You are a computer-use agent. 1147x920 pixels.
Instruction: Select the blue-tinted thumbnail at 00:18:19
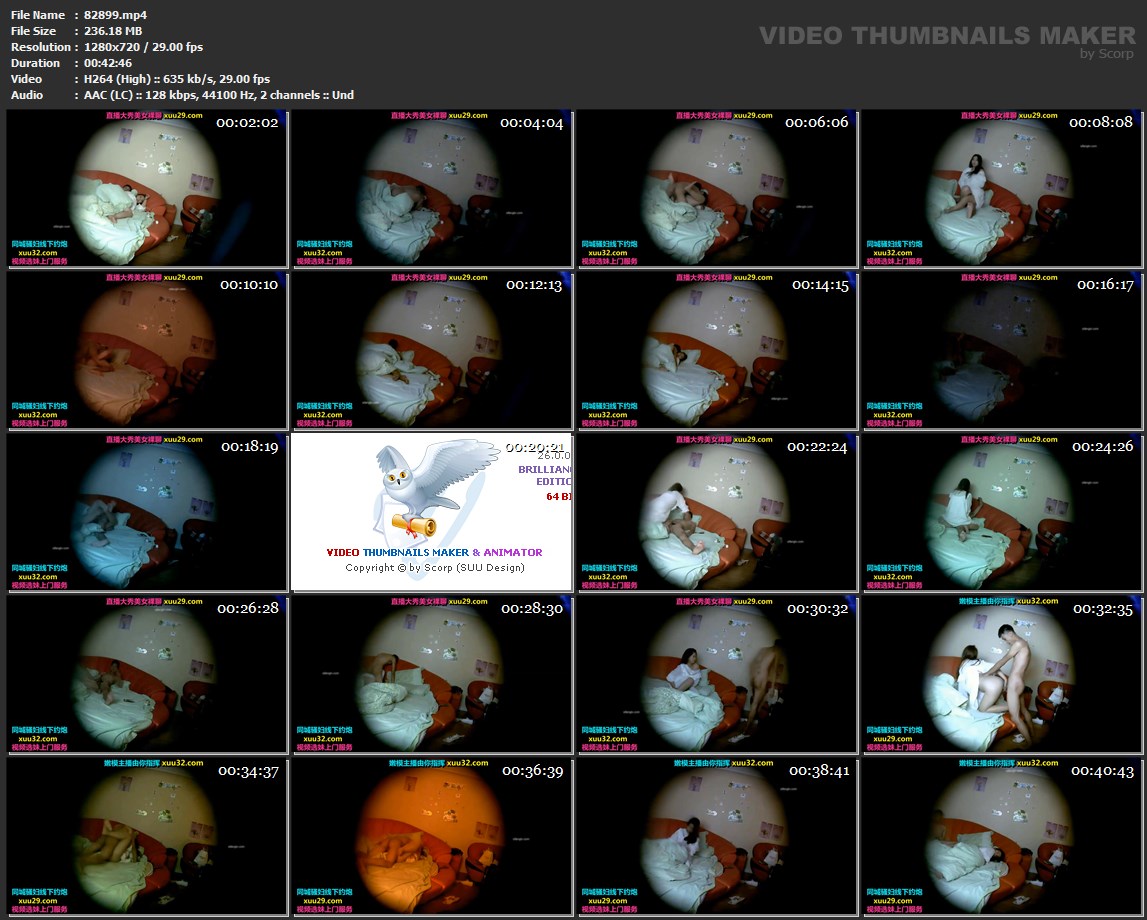pyautogui.click(x=146, y=512)
